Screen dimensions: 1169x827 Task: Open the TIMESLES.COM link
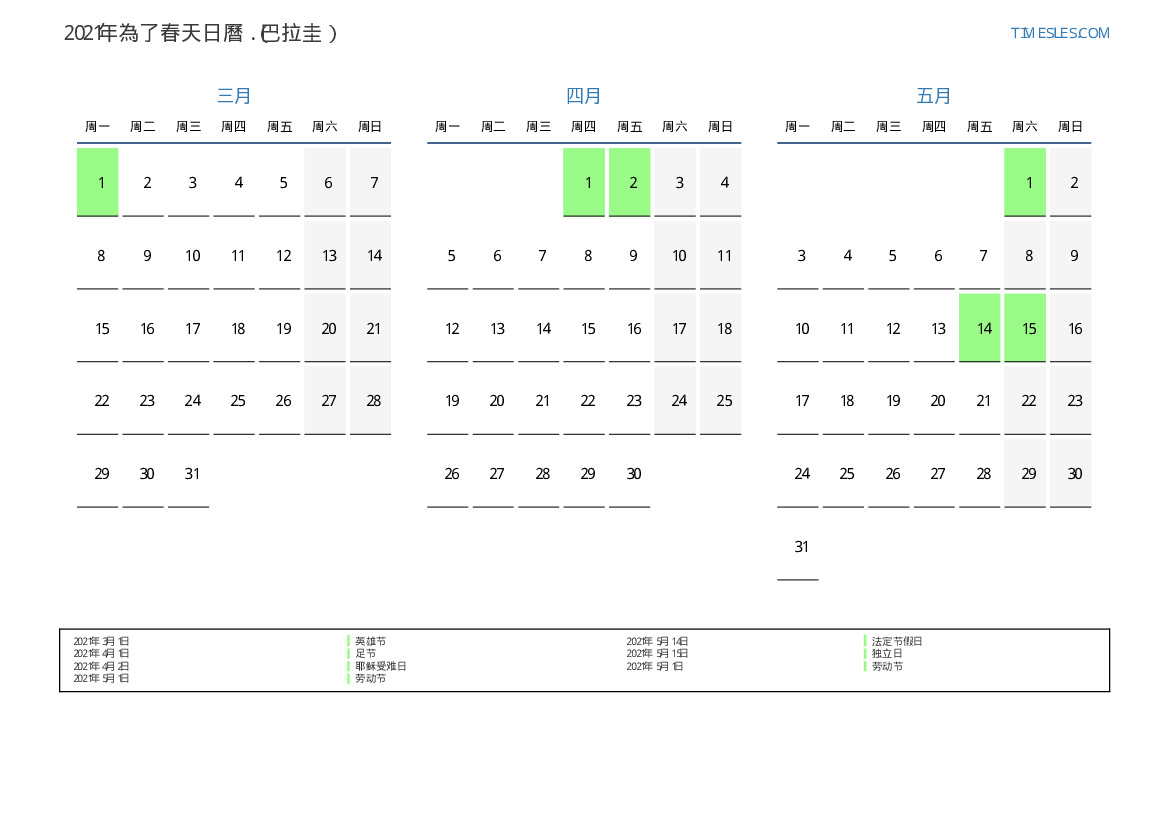(1059, 33)
